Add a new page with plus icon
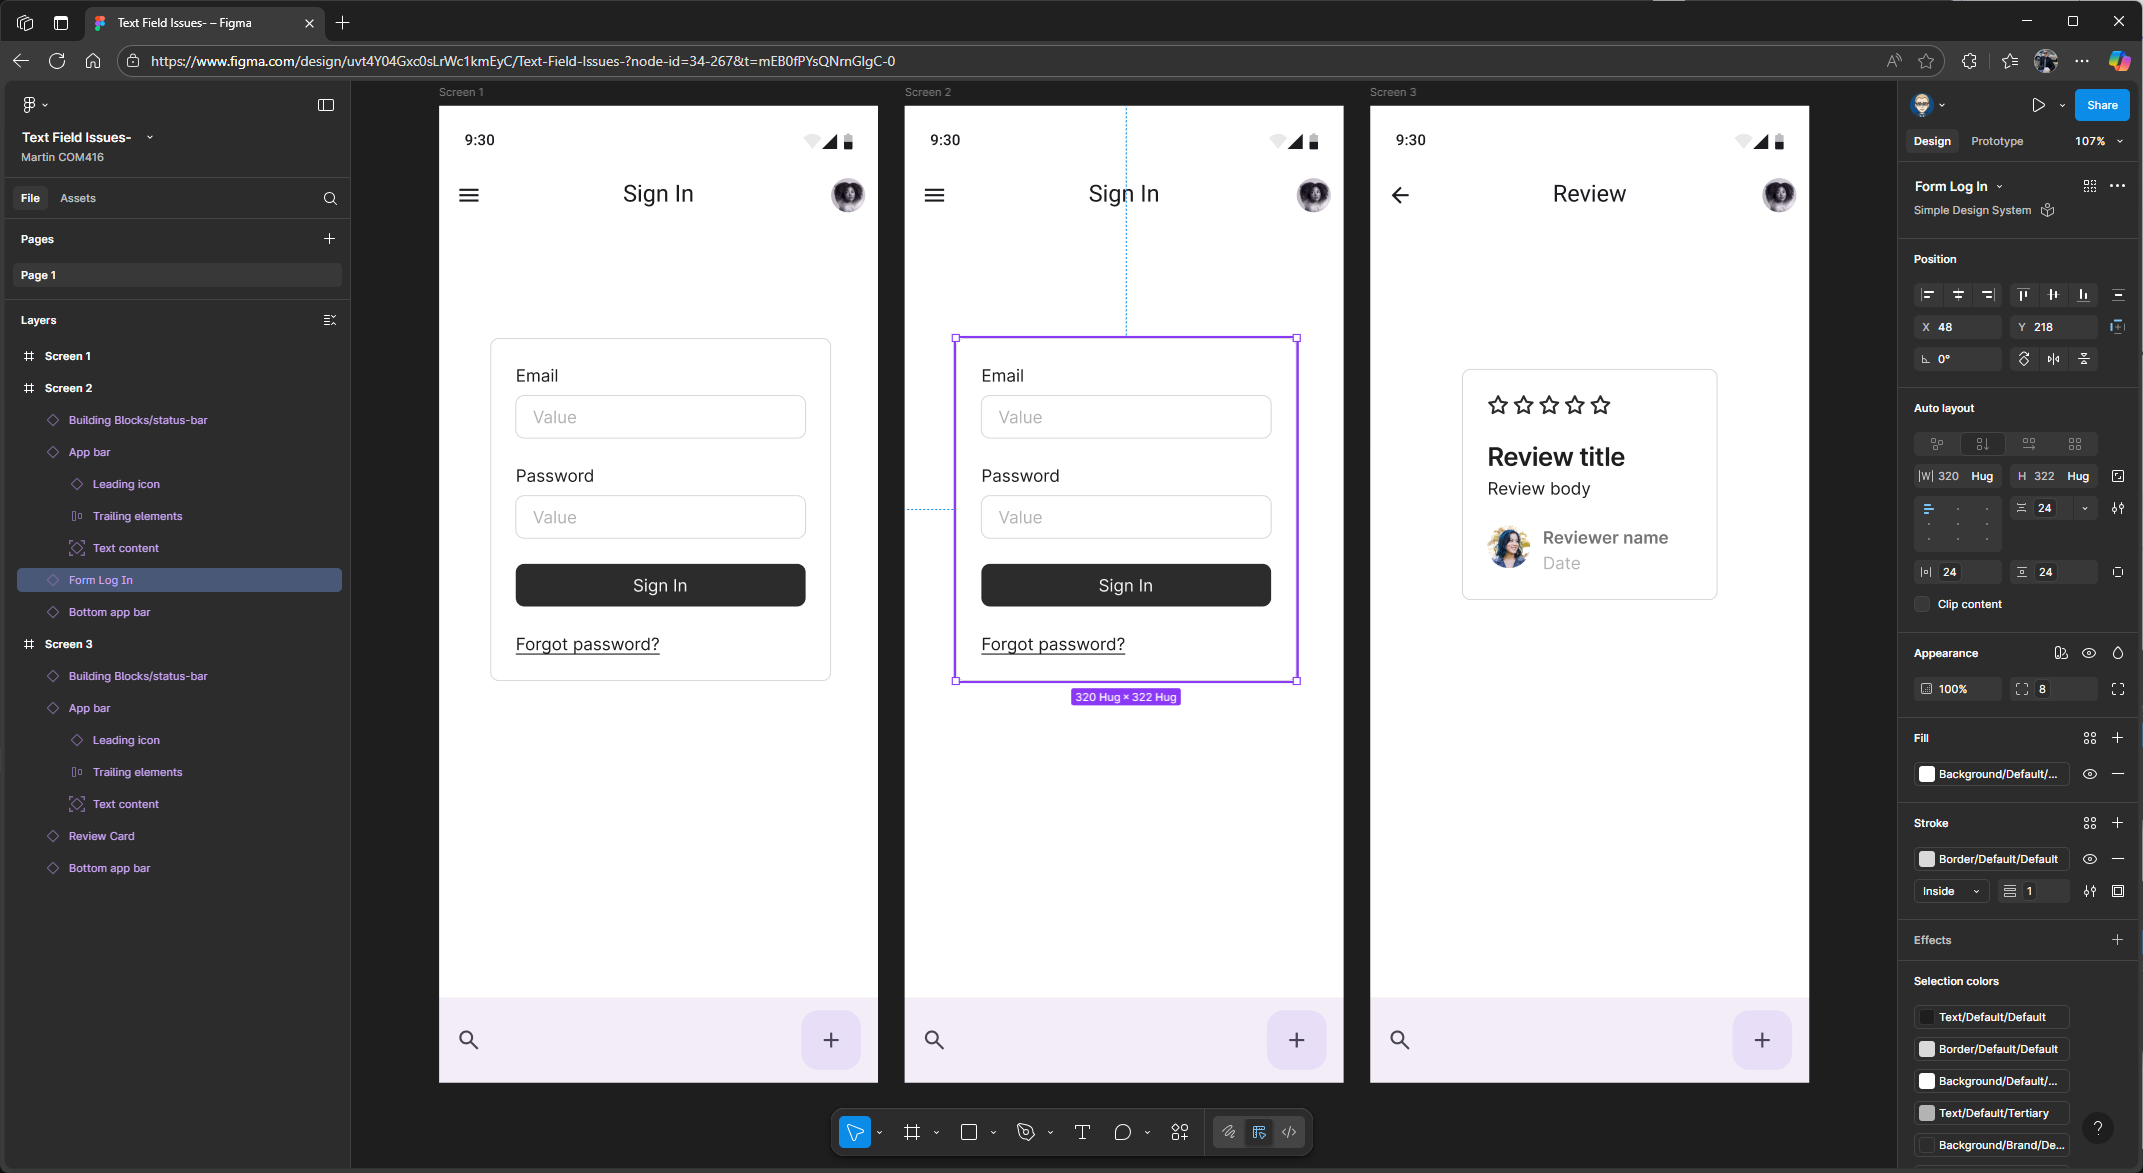Screen dimensions: 2143x1173 pos(329,238)
